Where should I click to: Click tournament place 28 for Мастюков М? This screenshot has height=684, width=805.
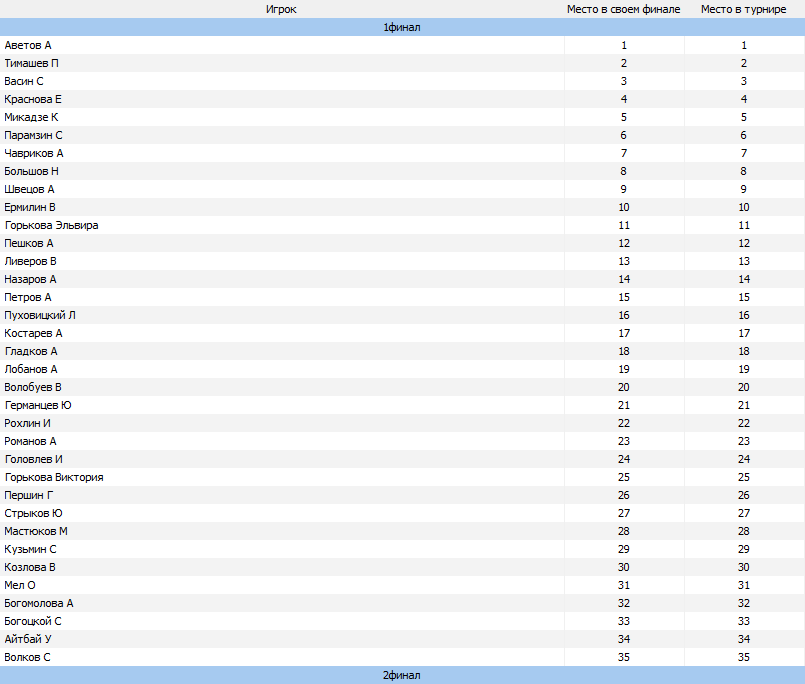[744, 530]
